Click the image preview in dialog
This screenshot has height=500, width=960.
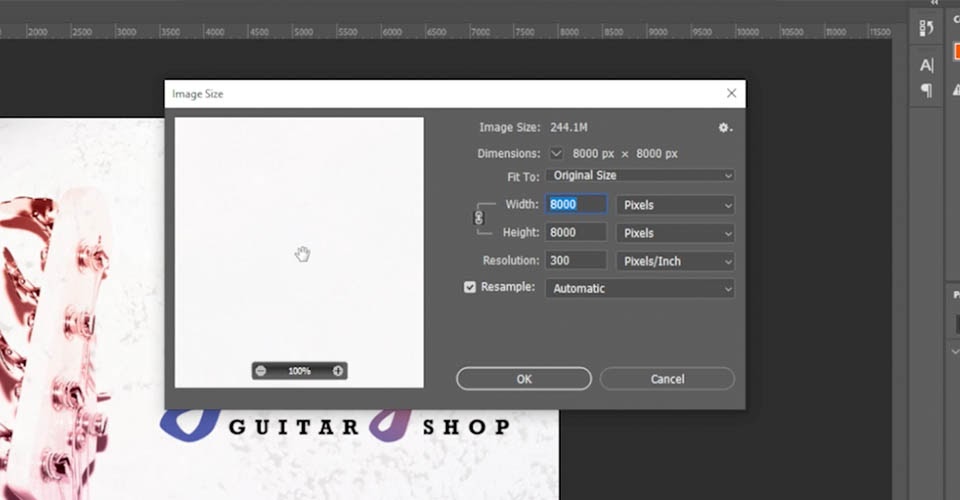[299, 253]
